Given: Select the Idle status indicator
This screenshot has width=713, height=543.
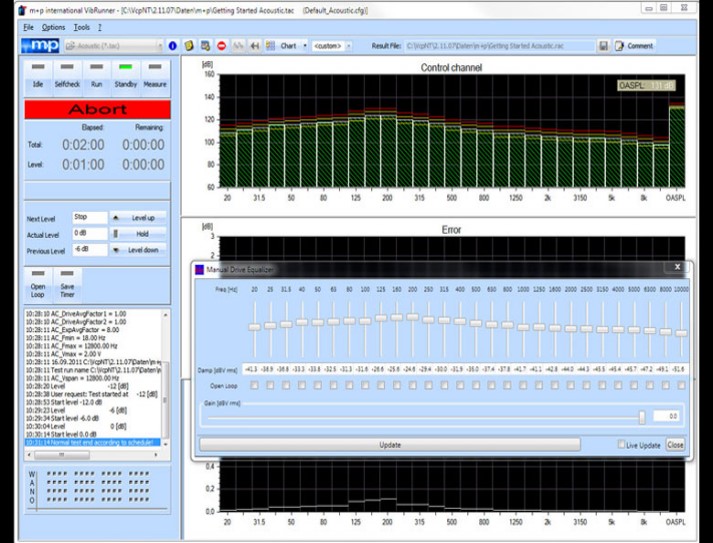Looking at the screenshot, I should click(x=38, y=77).
